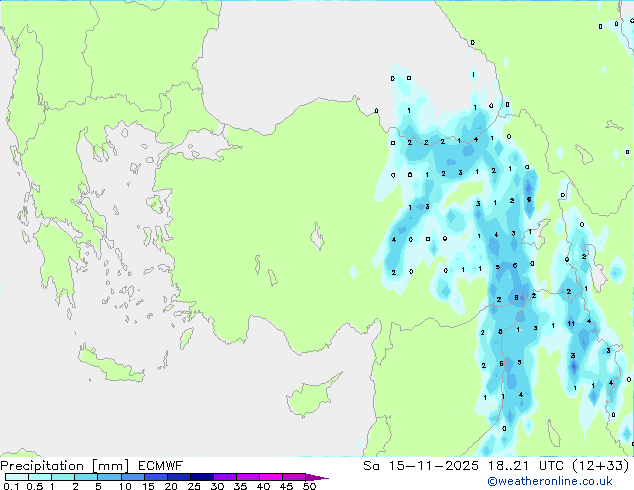Click the 5–10 mm legend swatch
This screenshot has height=490, width=634.
coord(109,477)
